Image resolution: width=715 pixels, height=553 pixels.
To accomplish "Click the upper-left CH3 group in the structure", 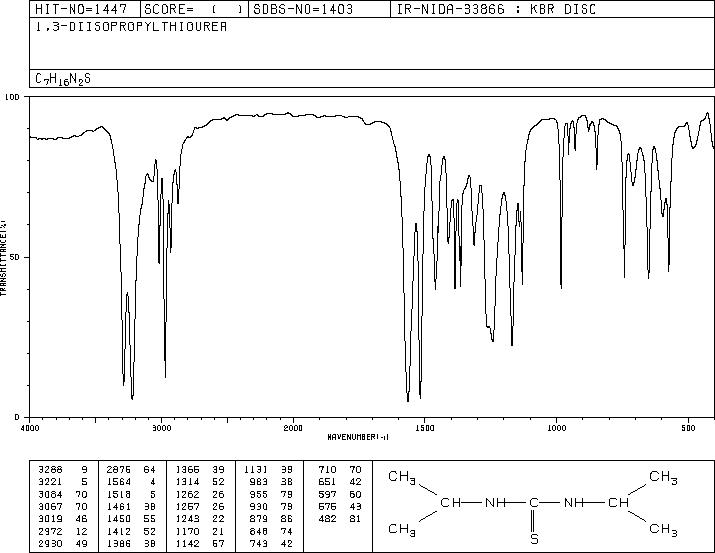I will click(x=402, y=477).
